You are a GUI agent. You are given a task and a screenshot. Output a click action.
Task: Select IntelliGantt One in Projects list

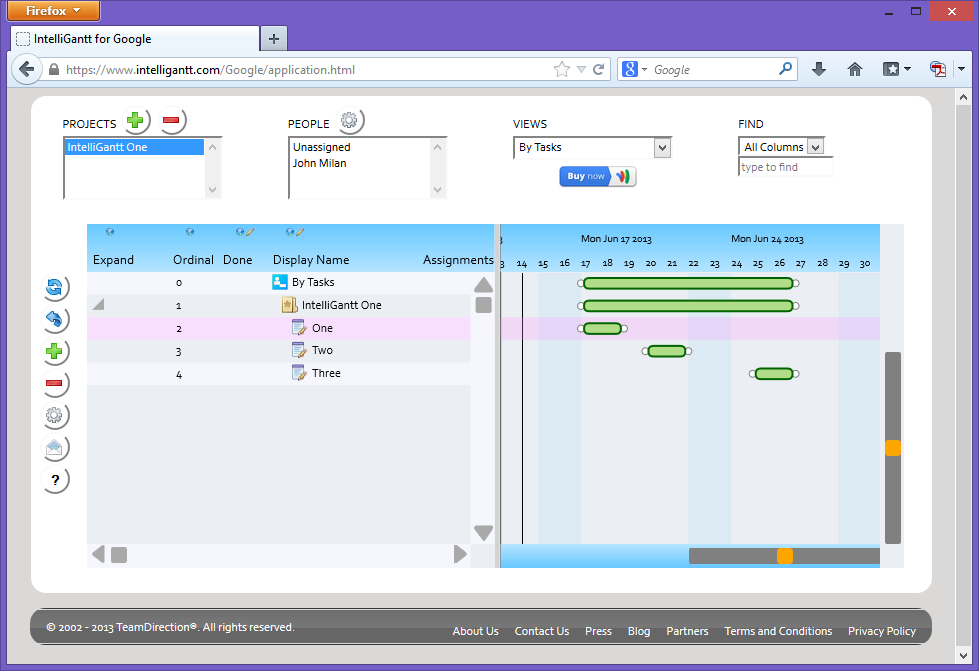point(134,147)
